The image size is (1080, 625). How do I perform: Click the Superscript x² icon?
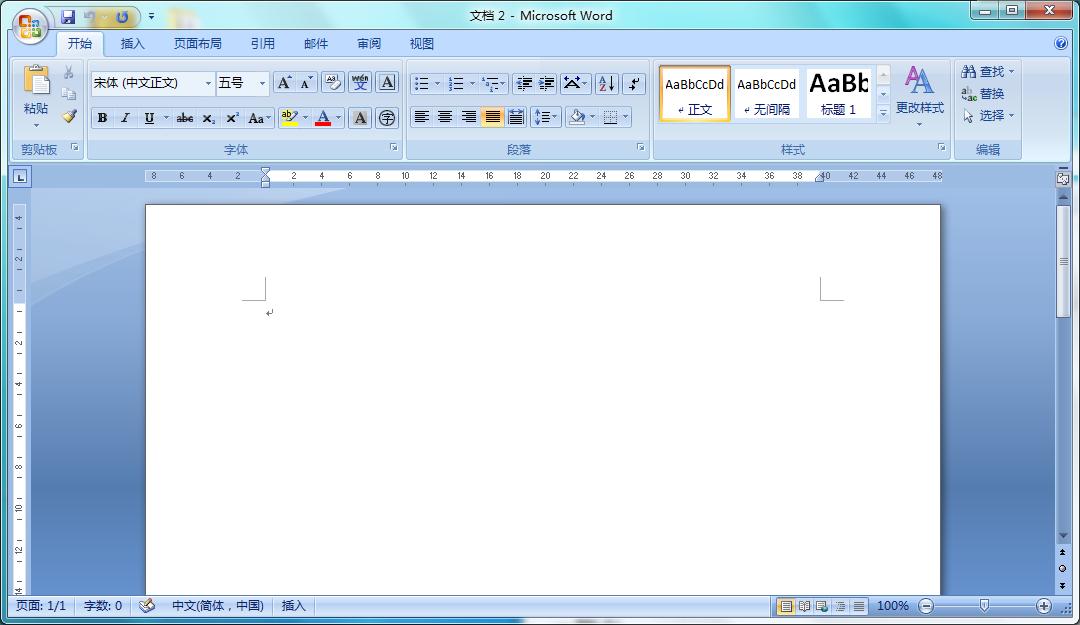[x=232, y=118]
